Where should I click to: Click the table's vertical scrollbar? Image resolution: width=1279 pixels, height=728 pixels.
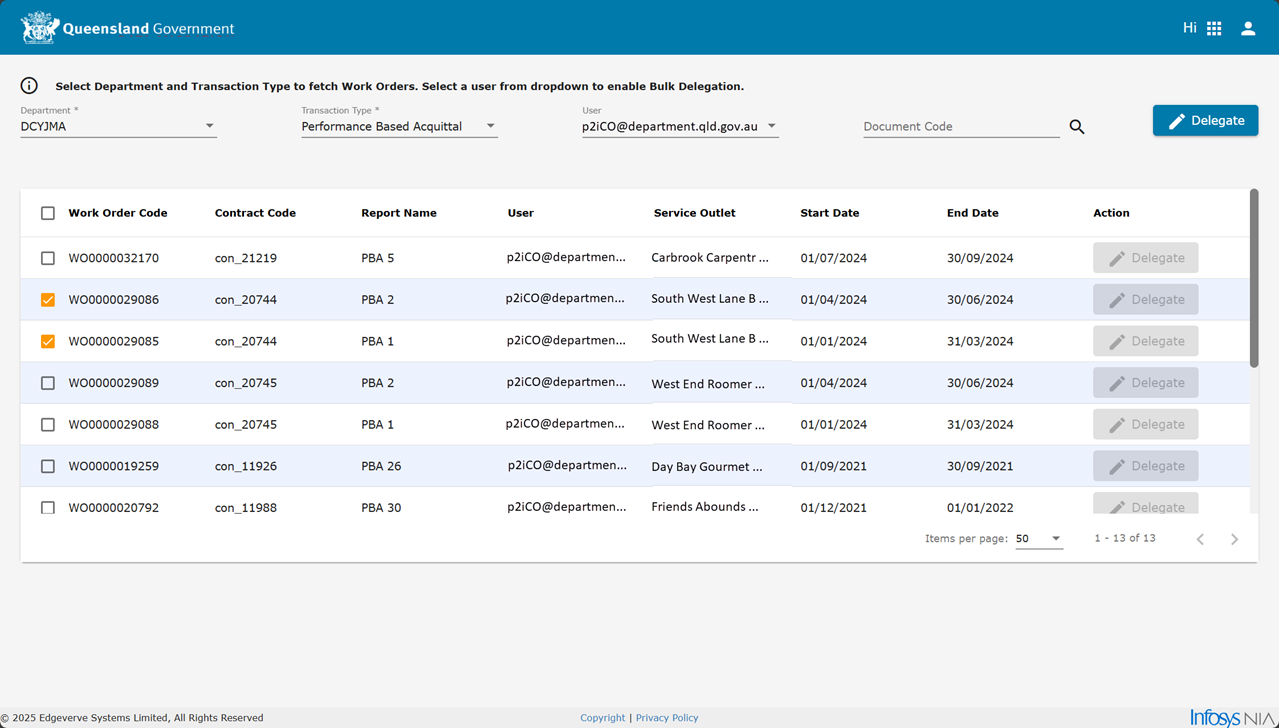pos(1254,278)
